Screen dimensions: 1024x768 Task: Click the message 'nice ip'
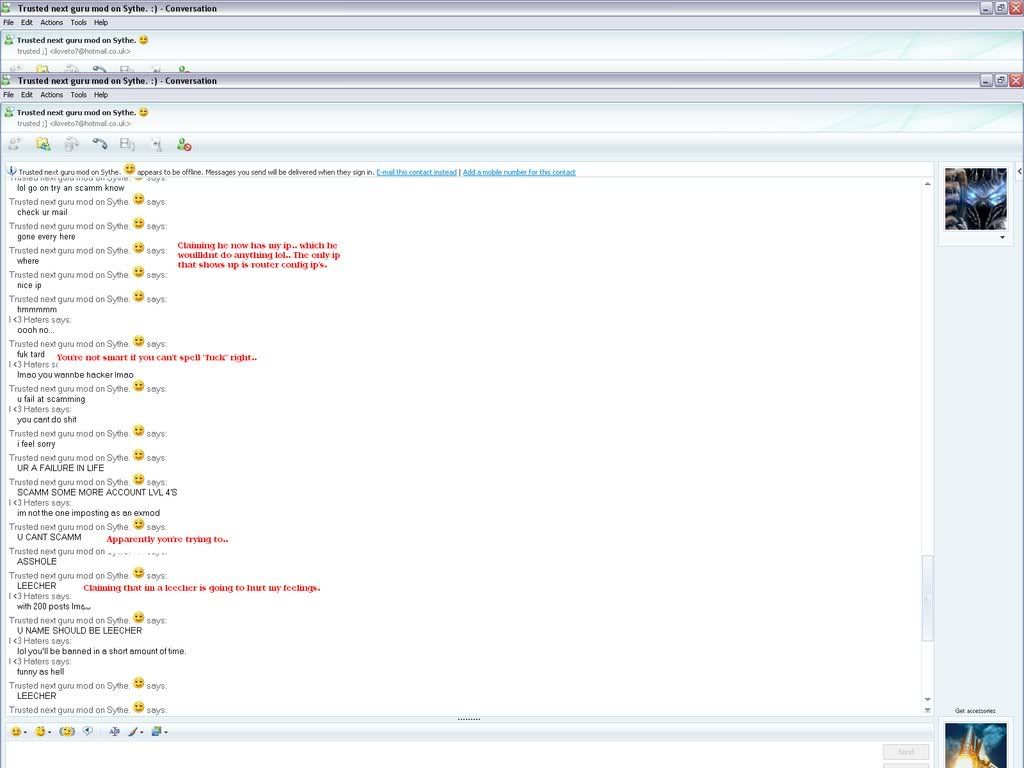point(29,285)
